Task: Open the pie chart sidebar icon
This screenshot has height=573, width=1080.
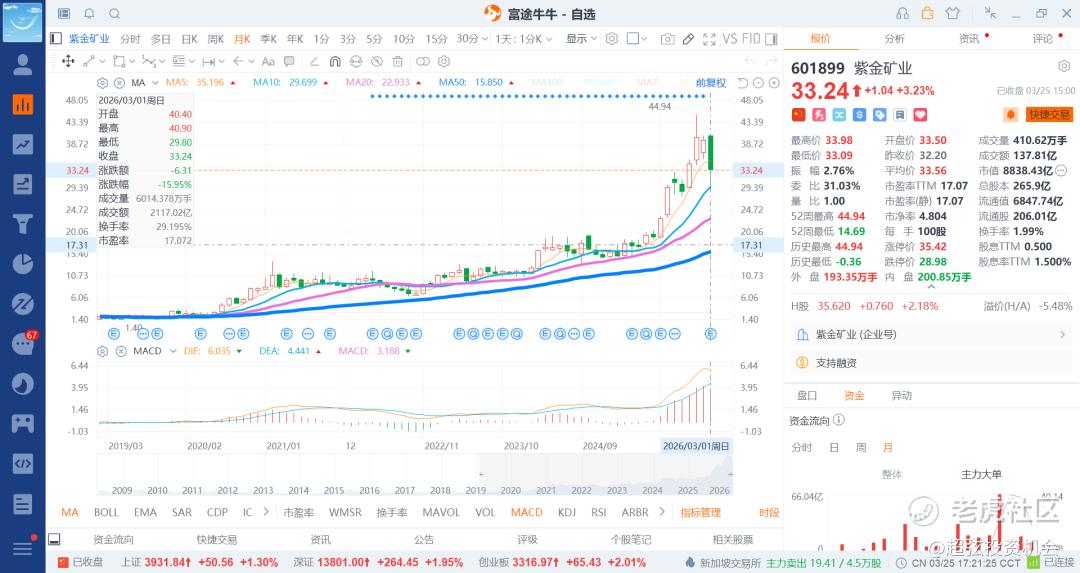Action: click(23, 264)
